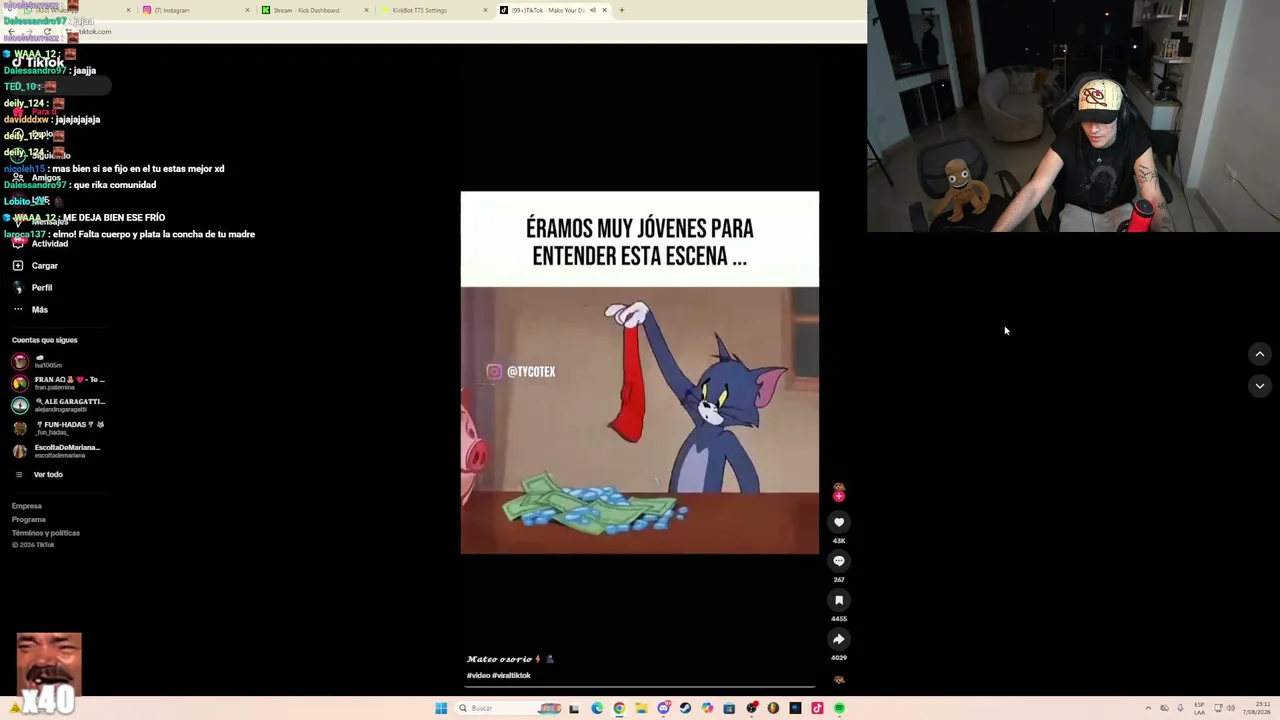The image size is (1280, 720).
Task: Open the video comments bubble icon
Action: [839, 561]
